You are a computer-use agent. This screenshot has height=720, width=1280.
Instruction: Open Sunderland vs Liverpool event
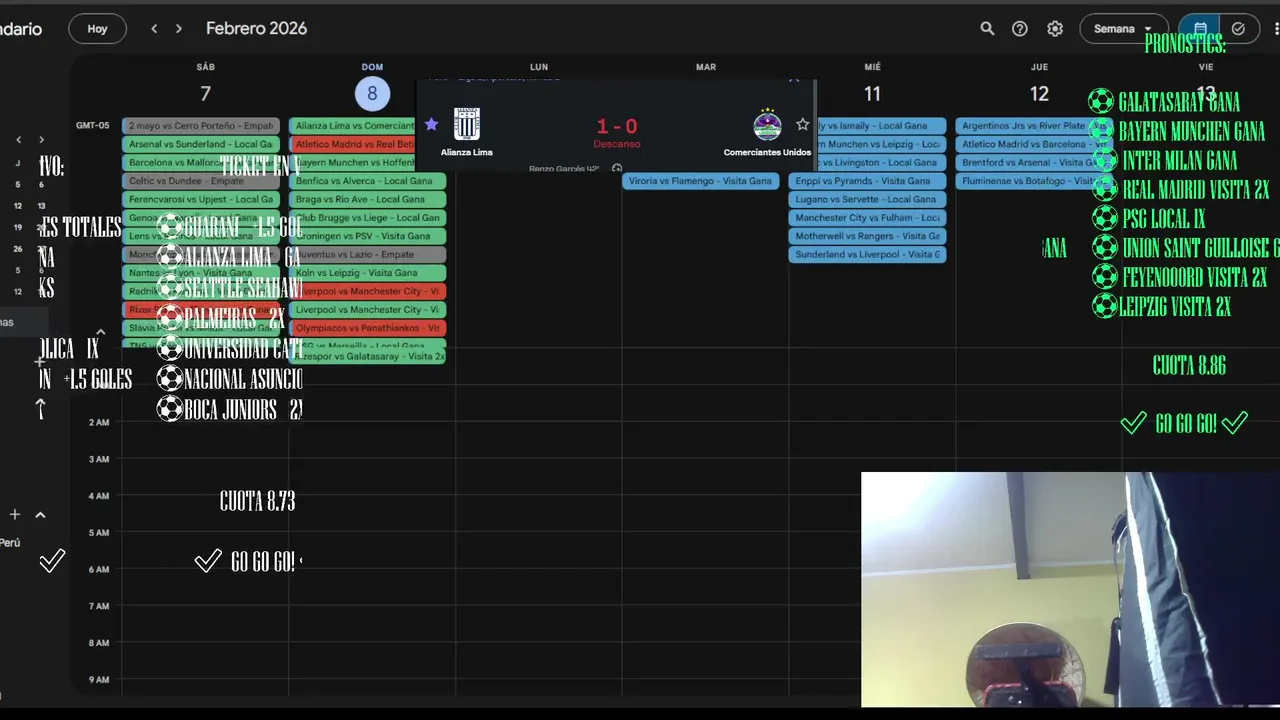tap(867, 254)
